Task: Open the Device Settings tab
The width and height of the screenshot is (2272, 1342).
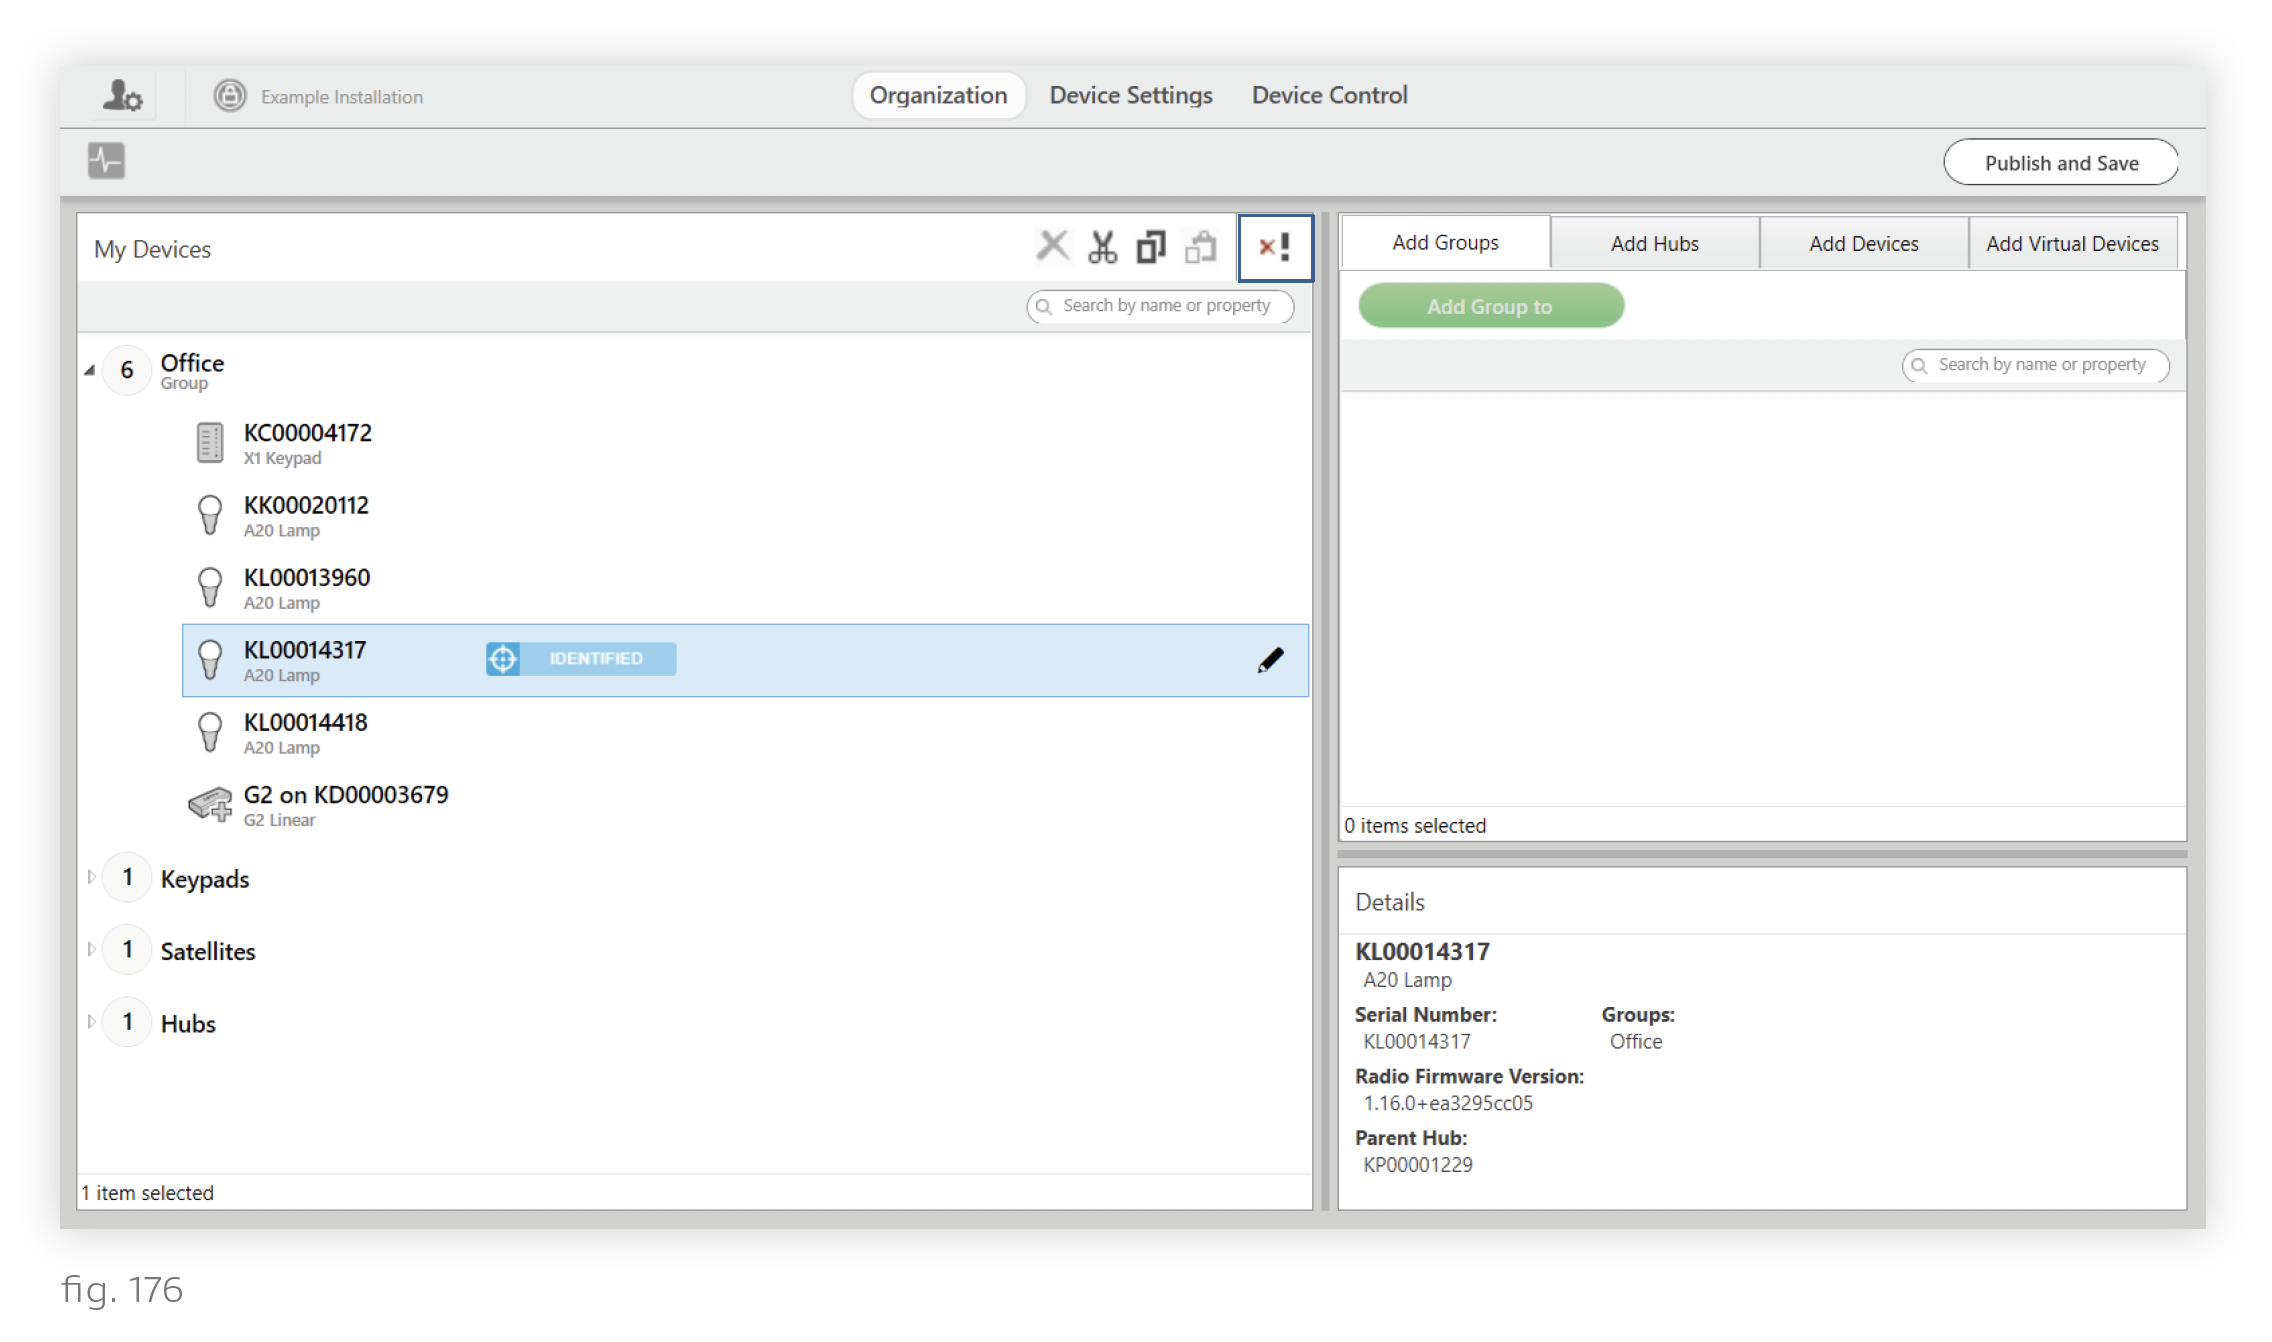Action: pos(1131,95)
